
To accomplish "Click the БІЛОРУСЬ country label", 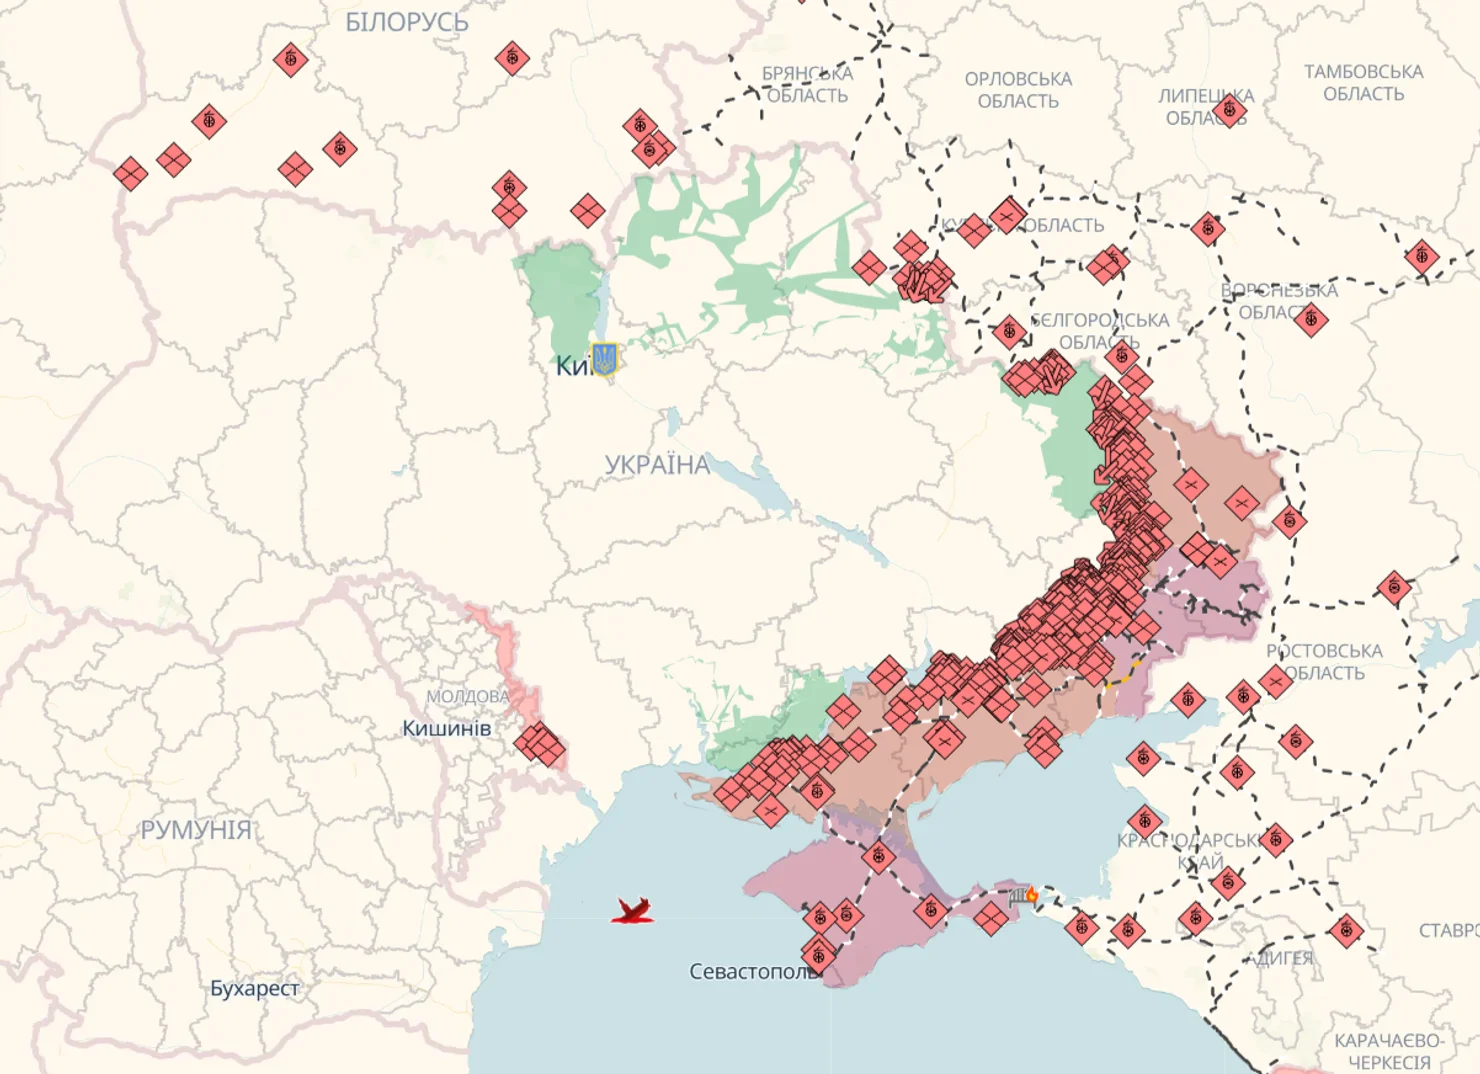I will [406, 22].
